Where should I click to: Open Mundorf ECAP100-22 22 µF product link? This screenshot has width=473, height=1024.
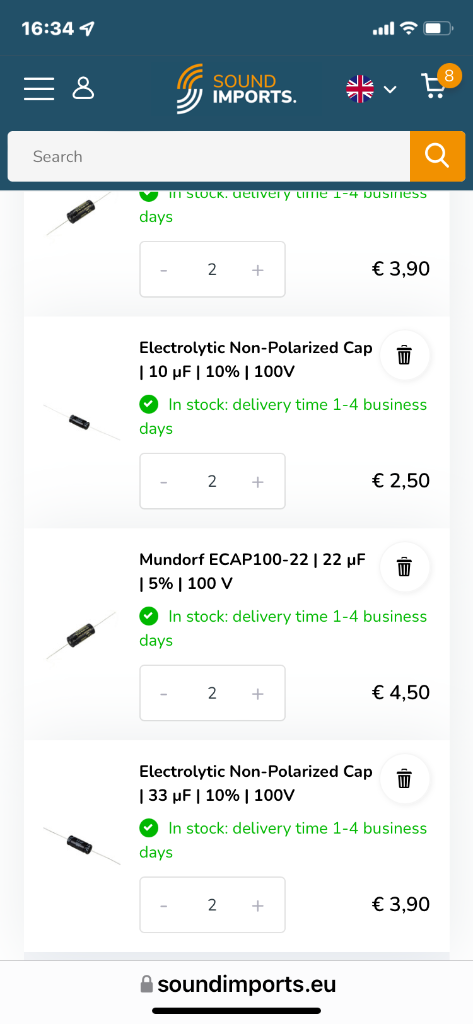(252, 571)
